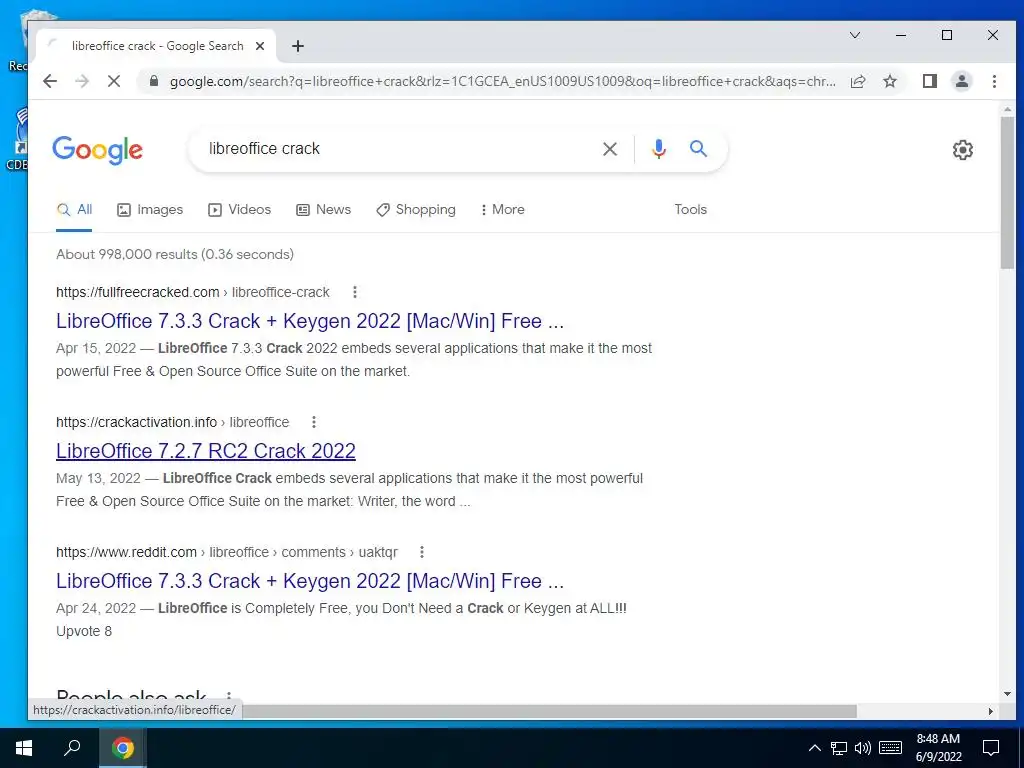This screenshot has height=768, width=1024.
Task: Go to the Google logo homepage
Action: point(97,150)
